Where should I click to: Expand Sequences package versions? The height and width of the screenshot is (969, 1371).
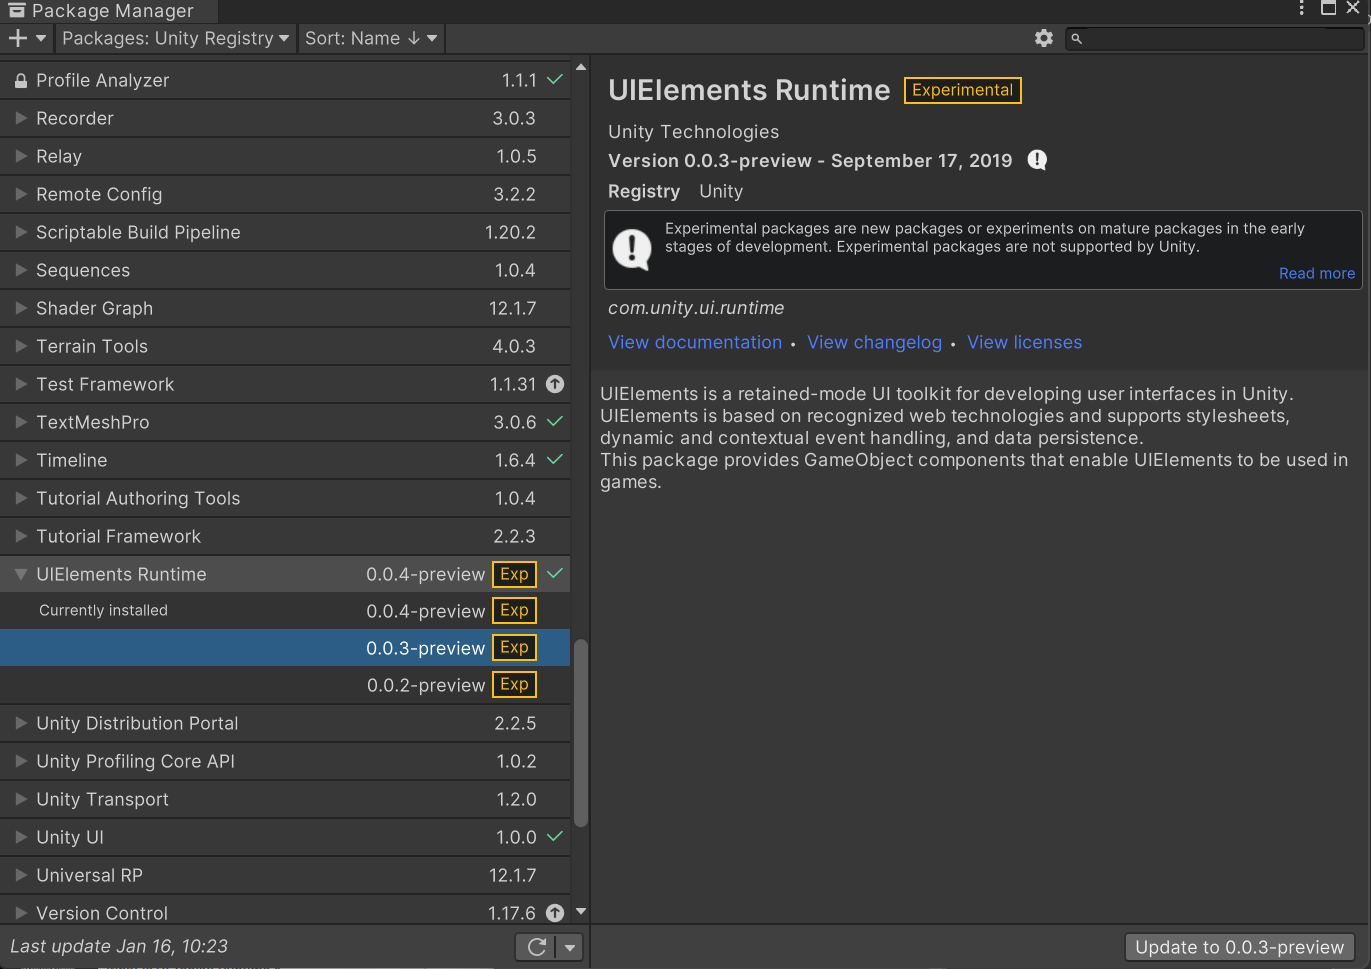[x=21, y=270]
